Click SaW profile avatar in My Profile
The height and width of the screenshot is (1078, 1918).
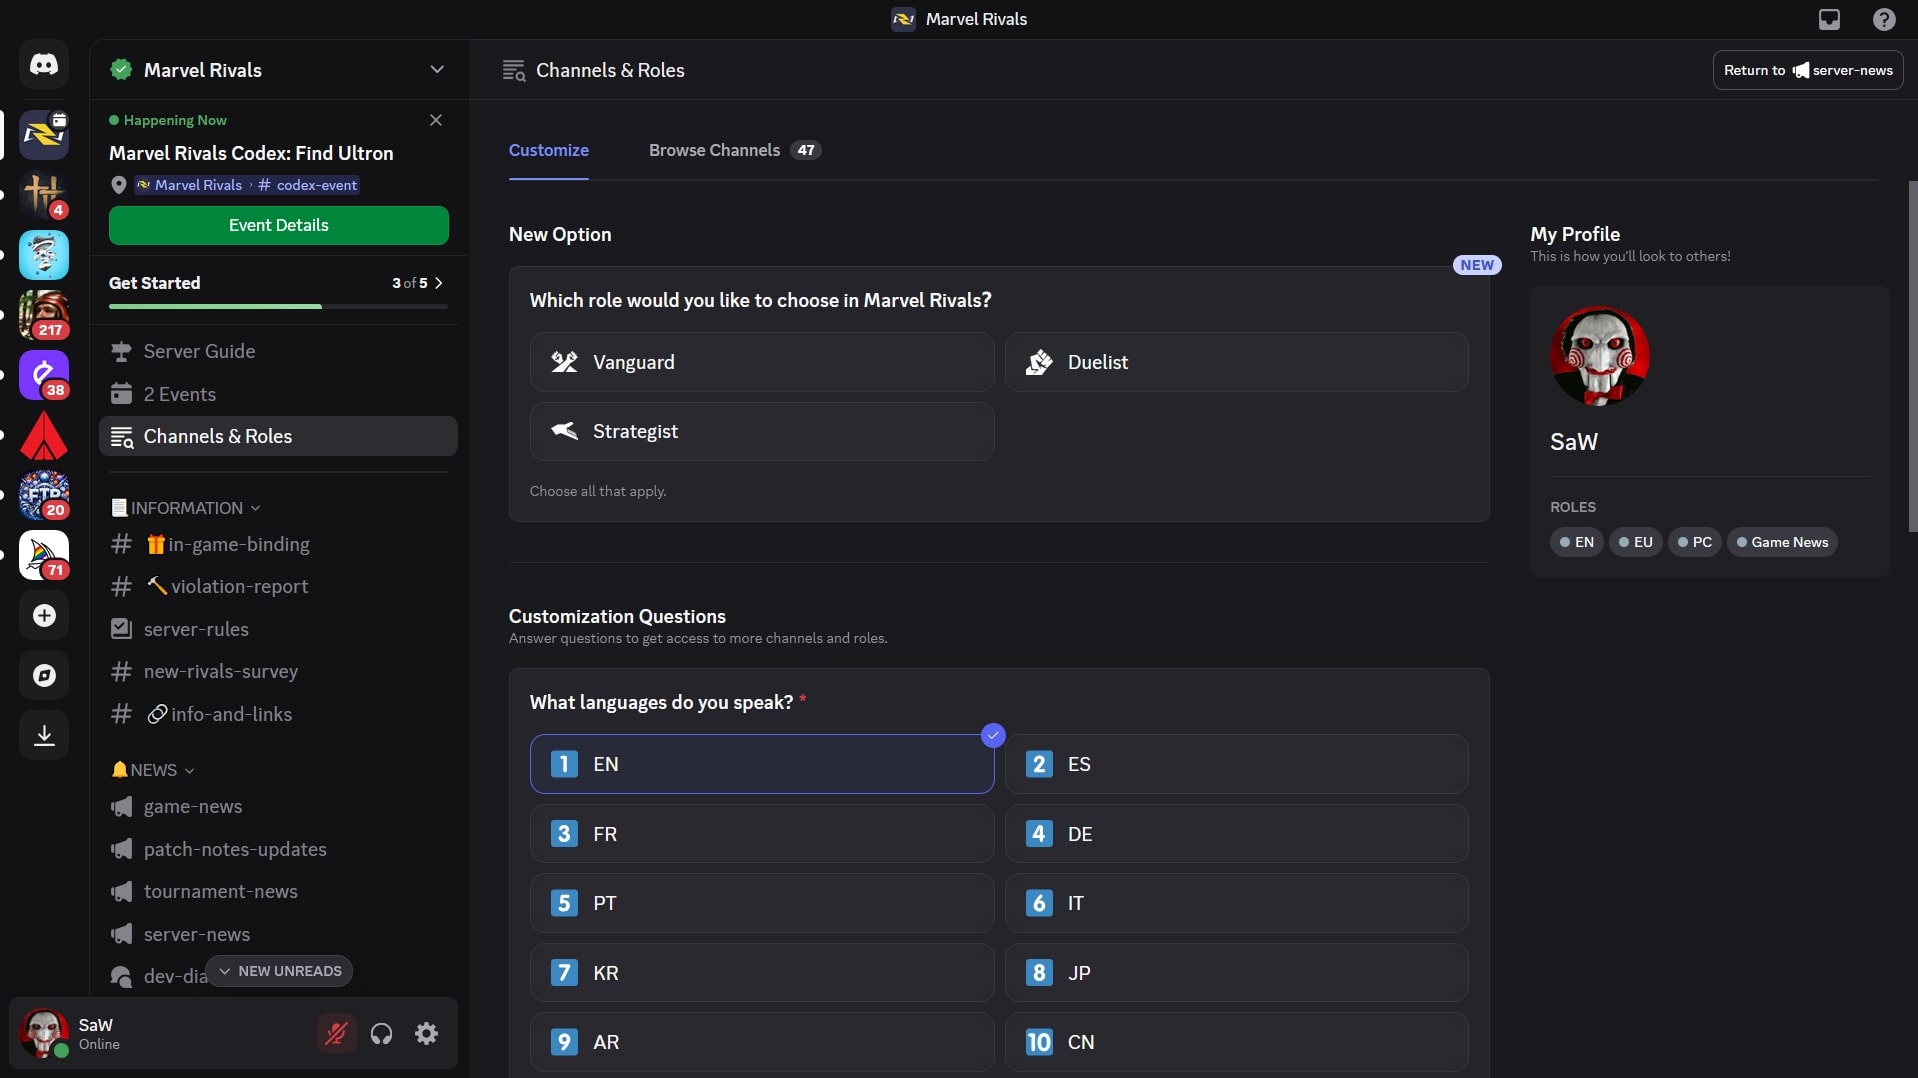[1599, 355]
